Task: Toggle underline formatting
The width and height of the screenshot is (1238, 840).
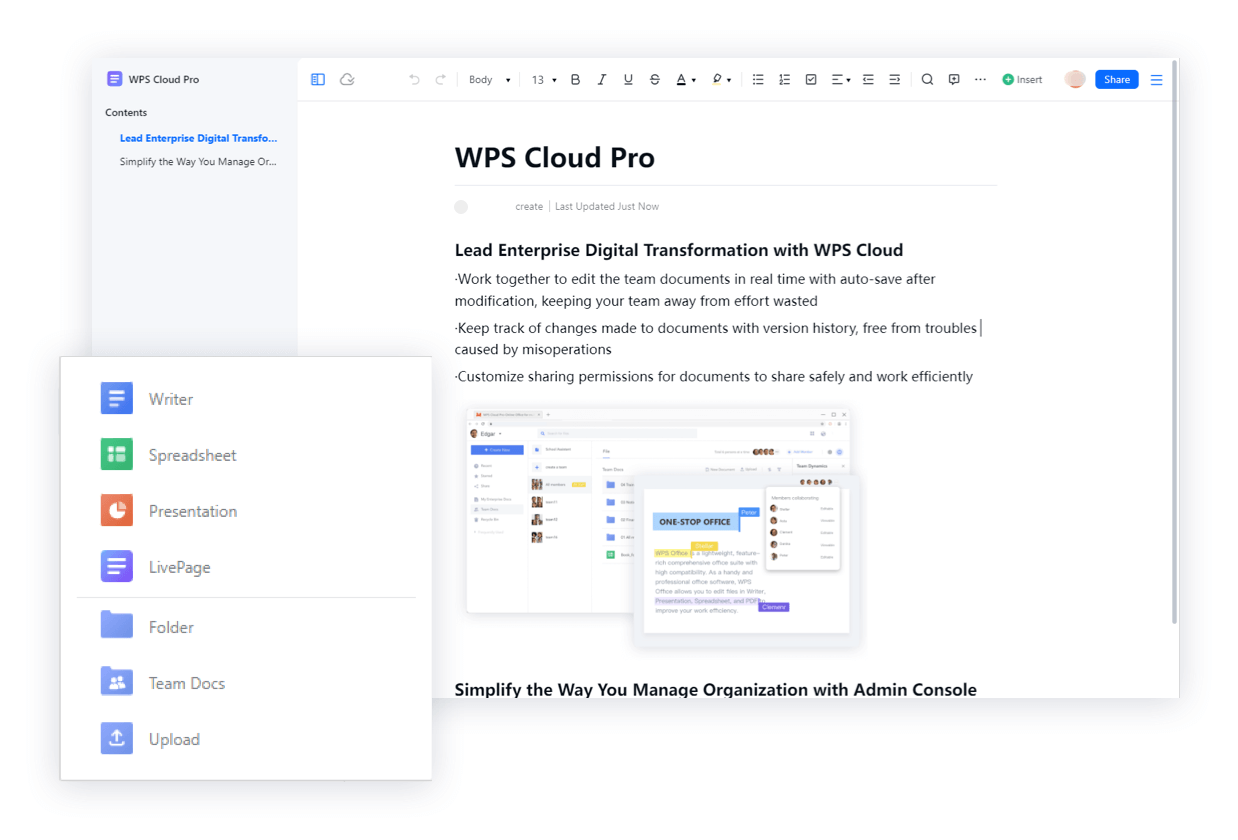Action: (628, 80)
